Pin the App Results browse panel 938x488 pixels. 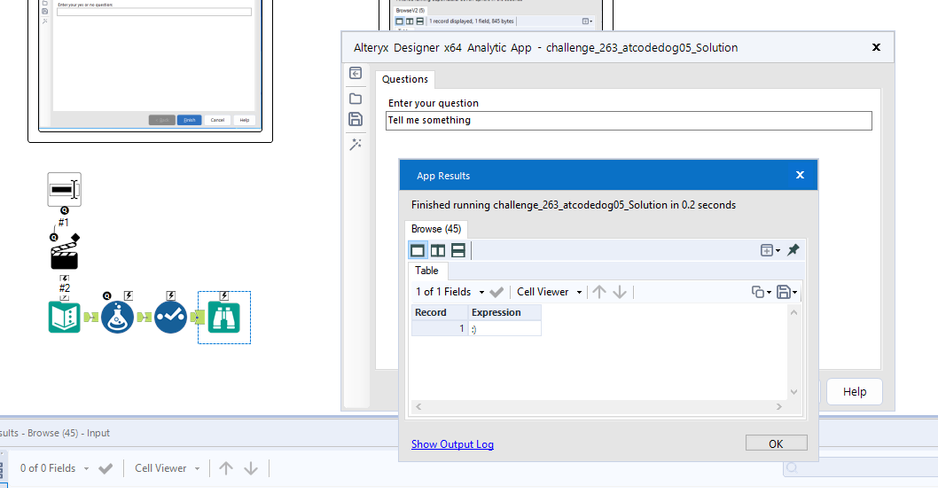click(x=793, y=250)
